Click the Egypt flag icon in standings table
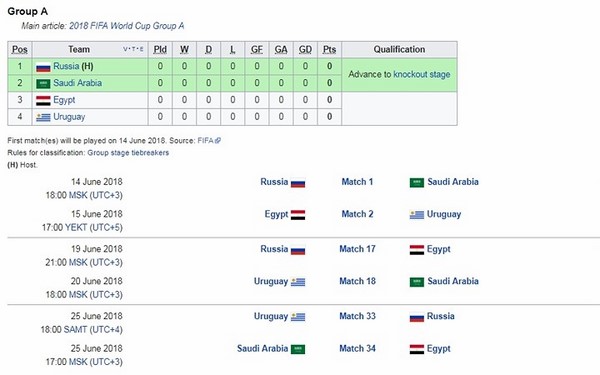The height and width of the screenshot is (375, 600). 43,101
